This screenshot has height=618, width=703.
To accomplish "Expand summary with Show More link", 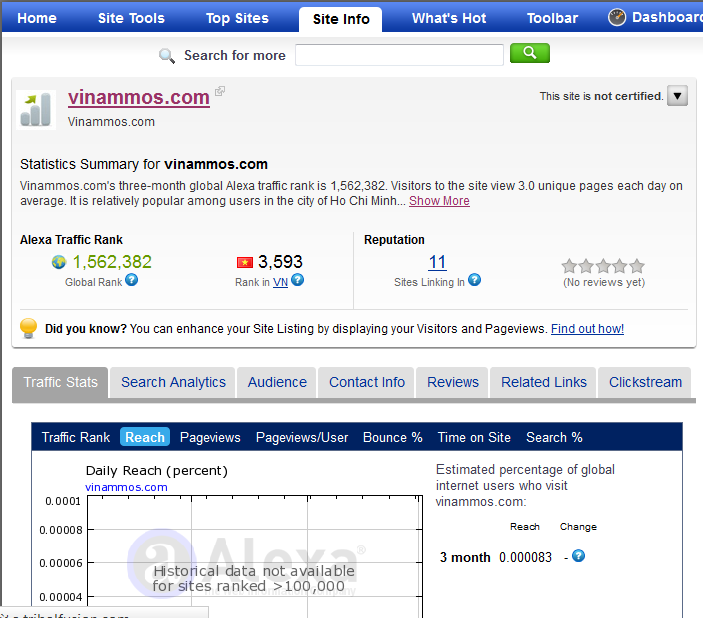I will tap(439, 201).
